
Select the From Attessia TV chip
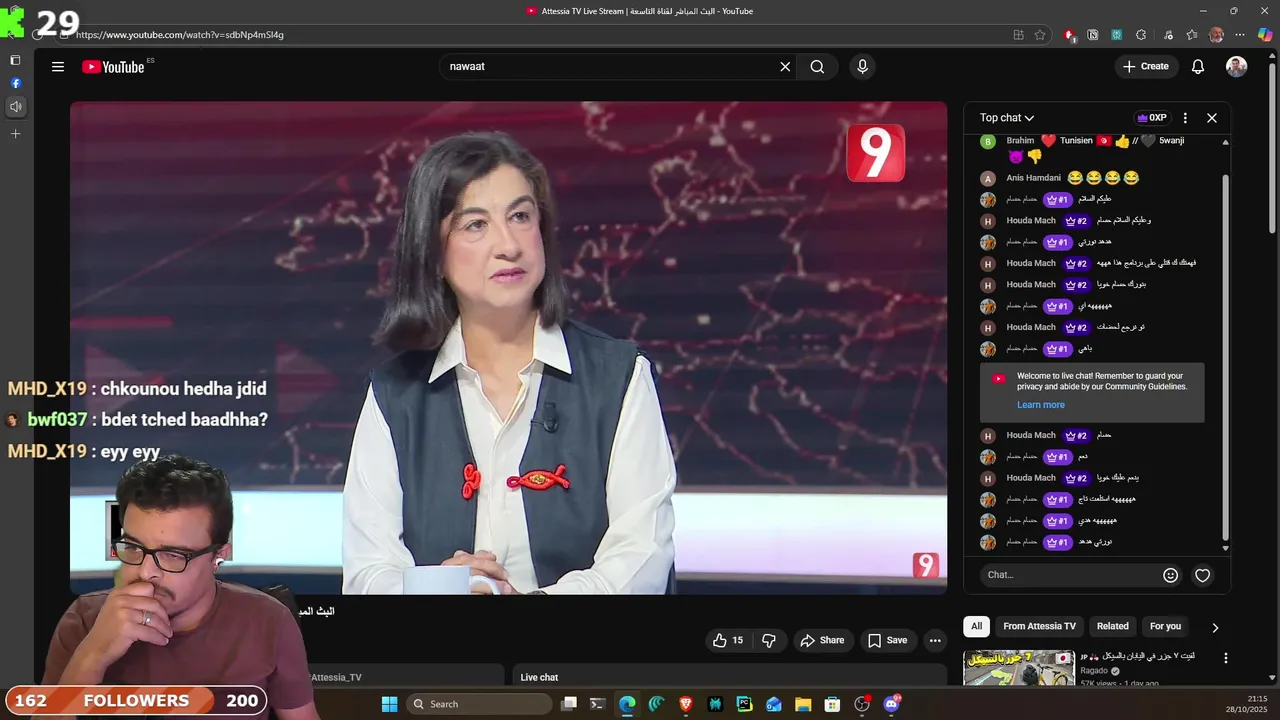(1039, 626)
